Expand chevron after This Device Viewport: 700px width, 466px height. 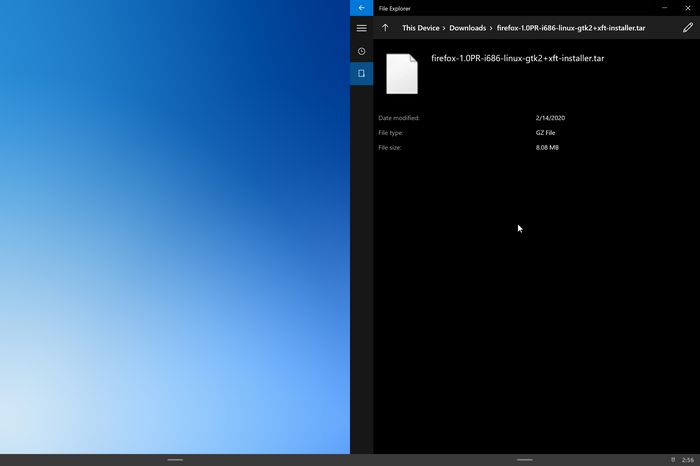tap(444, 28)
